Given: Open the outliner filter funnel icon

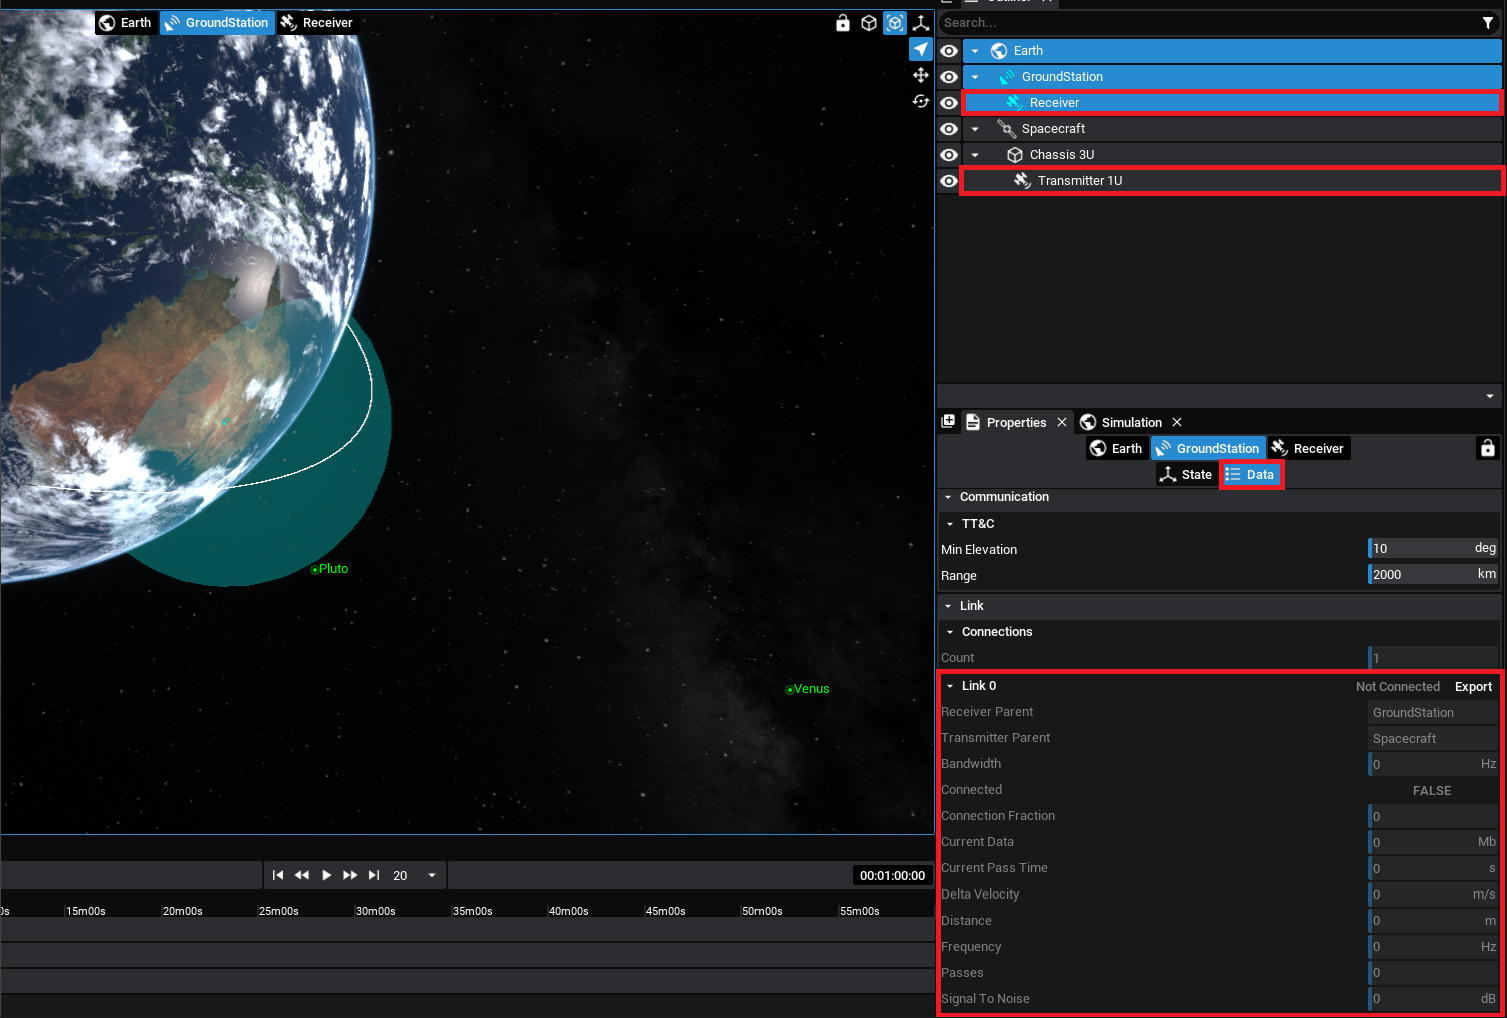Looking at the screenshot, I should coord(1488,23).
